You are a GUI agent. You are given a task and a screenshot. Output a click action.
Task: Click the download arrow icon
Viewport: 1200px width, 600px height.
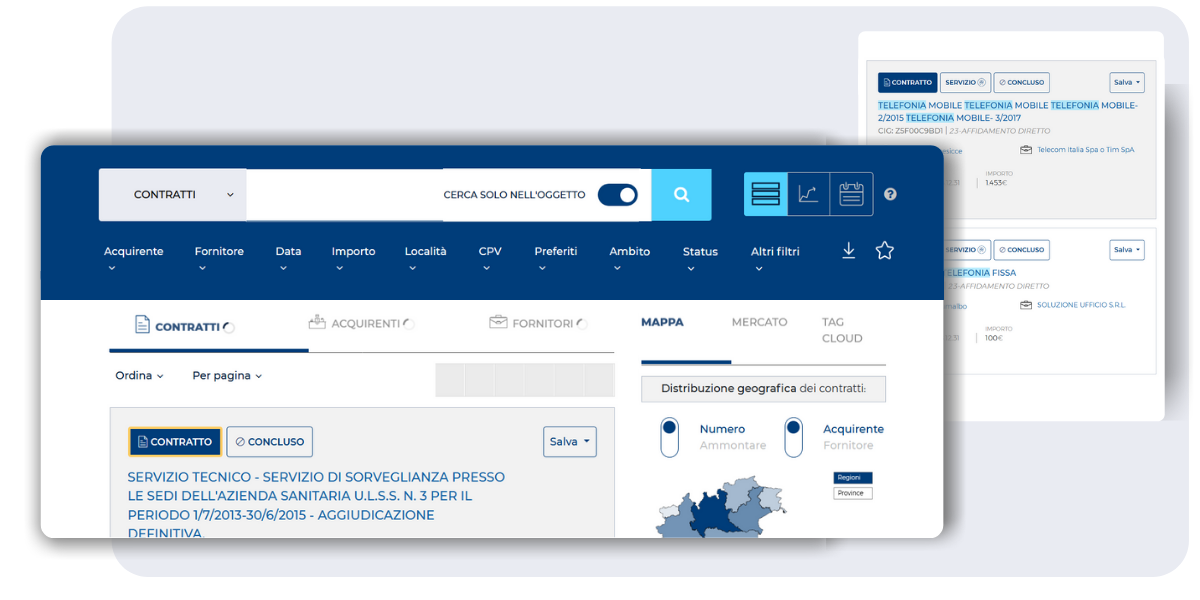click(848, 250)
